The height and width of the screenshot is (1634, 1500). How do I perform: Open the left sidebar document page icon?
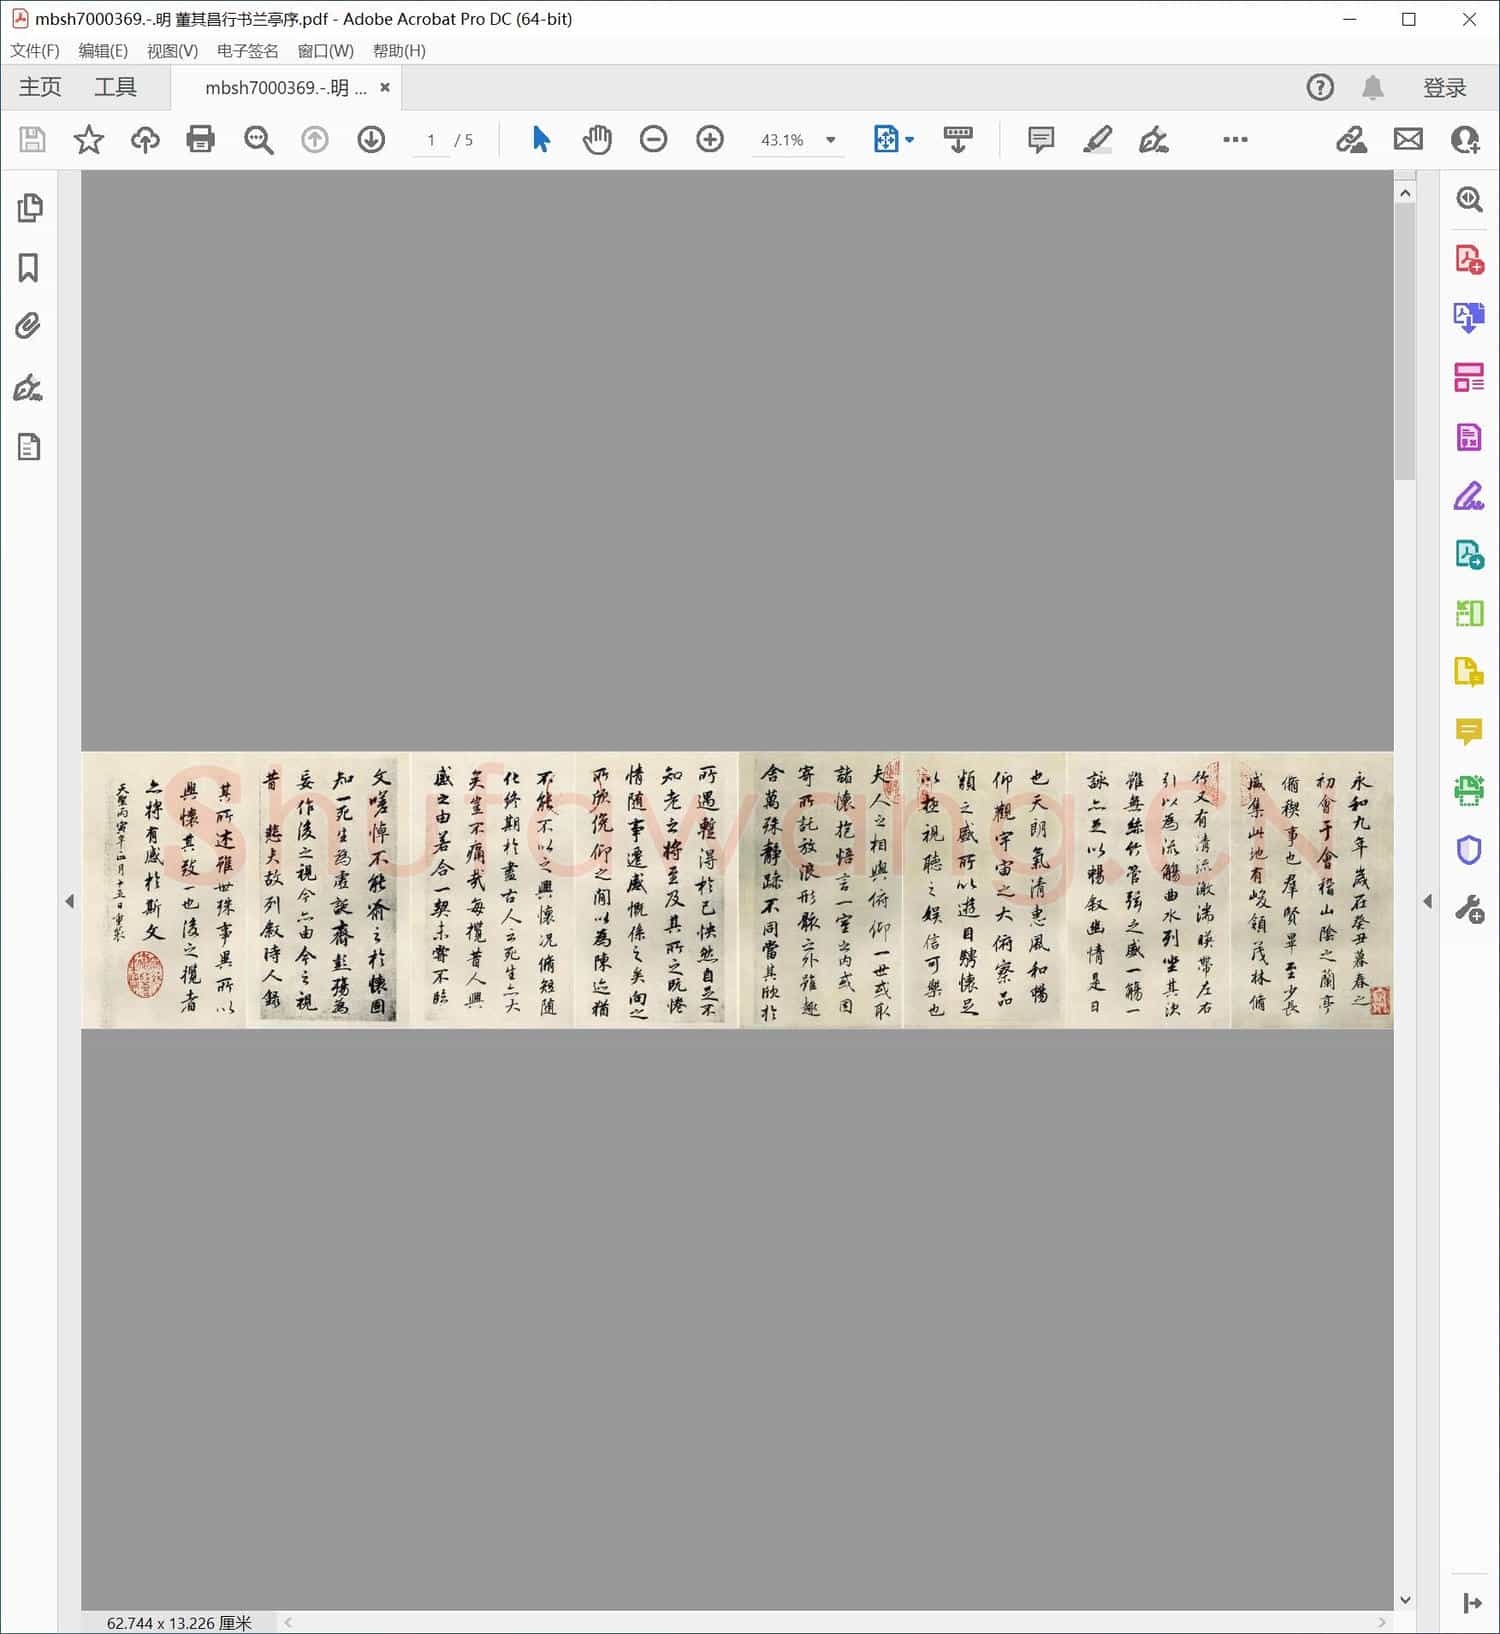click(x=29, y=447)
